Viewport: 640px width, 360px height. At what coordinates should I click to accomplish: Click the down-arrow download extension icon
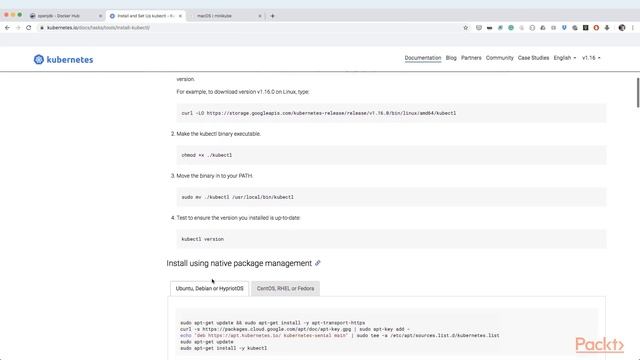click(607, 28)
